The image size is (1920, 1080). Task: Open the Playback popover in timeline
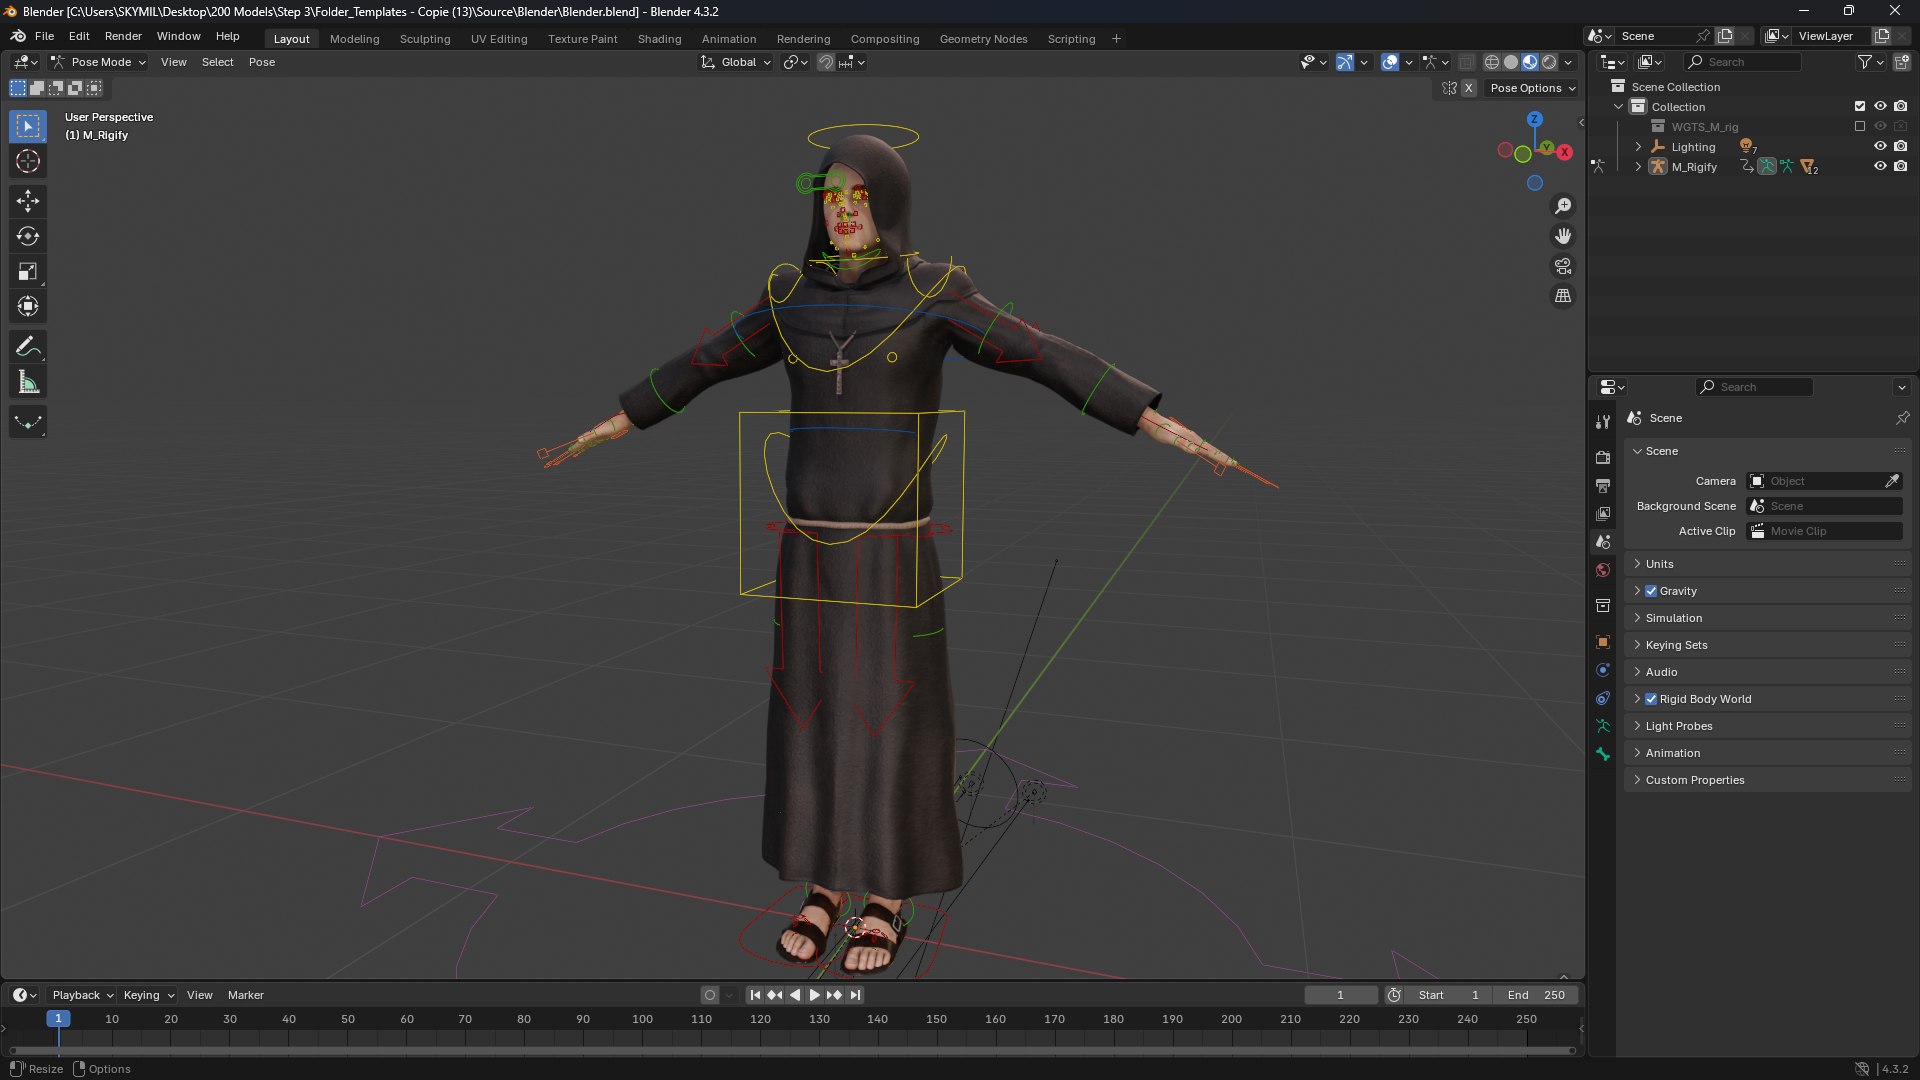82,995
